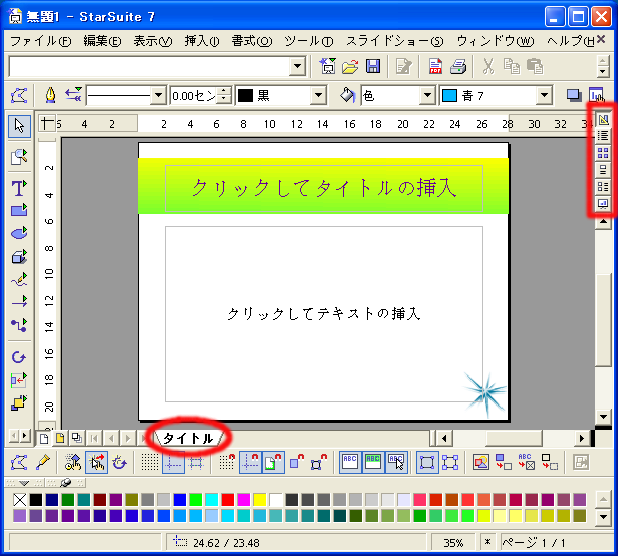Open the fill type dropdown showing 色
618x556 pixels.
[x=427, y=95]
